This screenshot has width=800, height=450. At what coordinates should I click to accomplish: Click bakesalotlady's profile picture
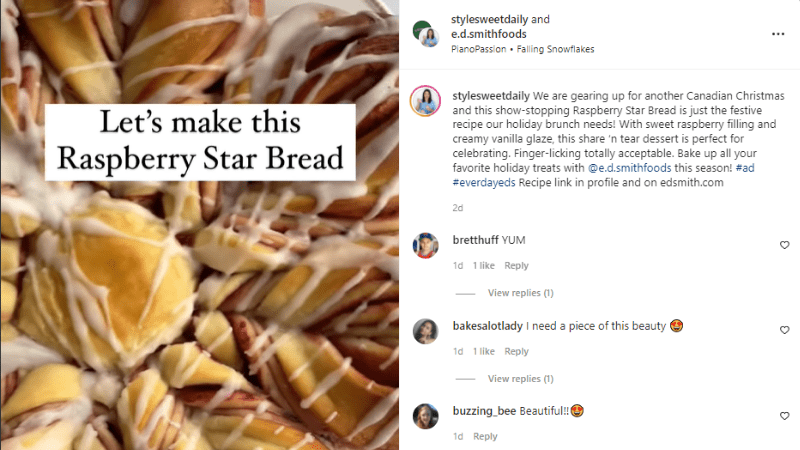coord(426,330)
